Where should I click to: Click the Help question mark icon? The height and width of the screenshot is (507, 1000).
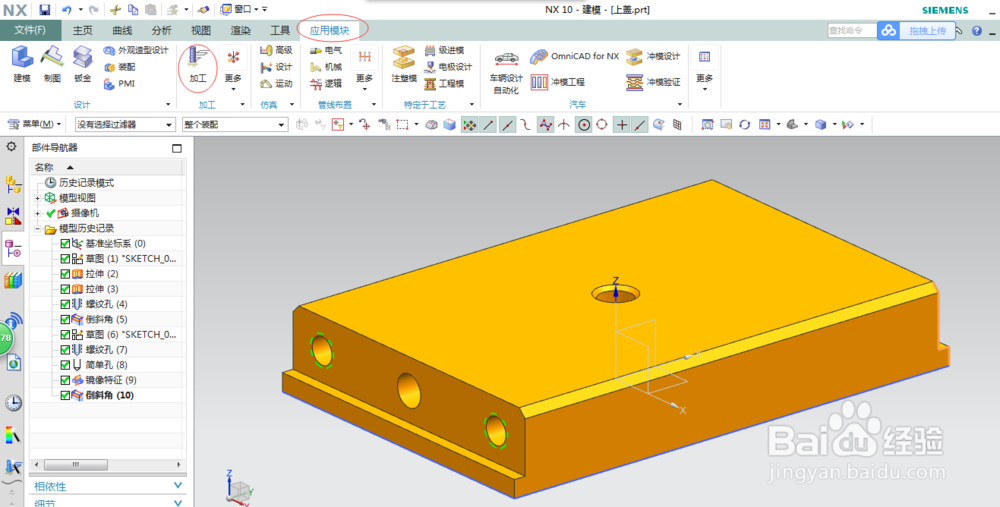click(977, 31)
